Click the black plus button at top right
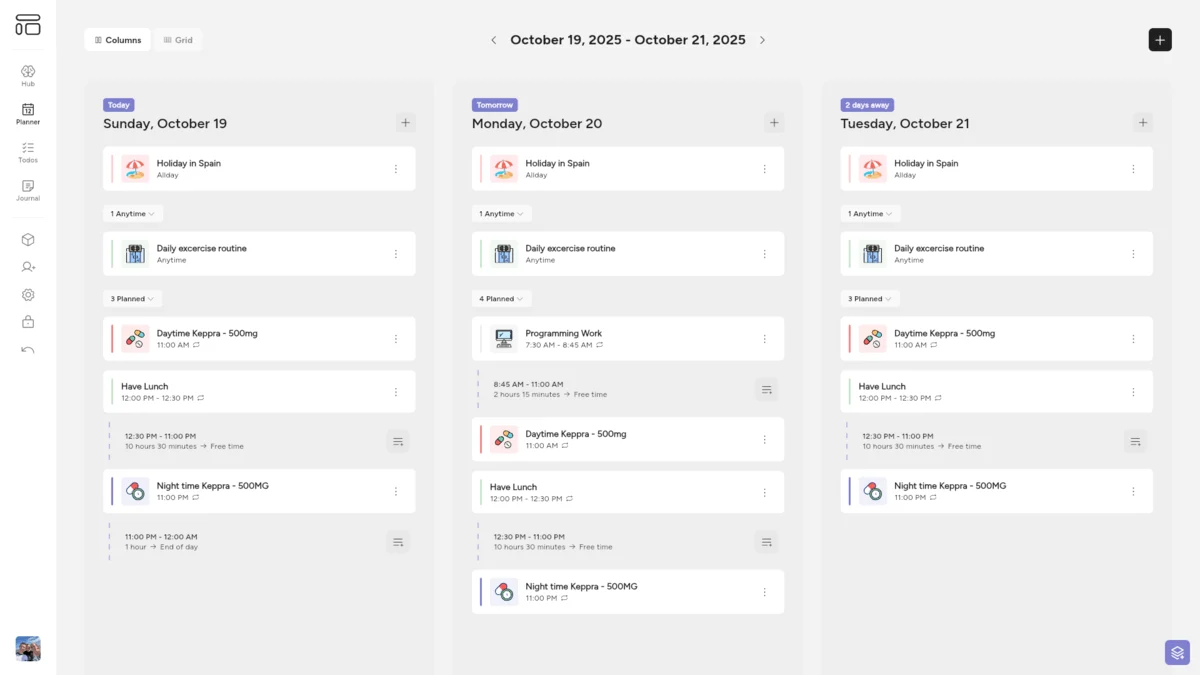Viewport: 1200px width, 675px height. click(x=1160, y=40)
